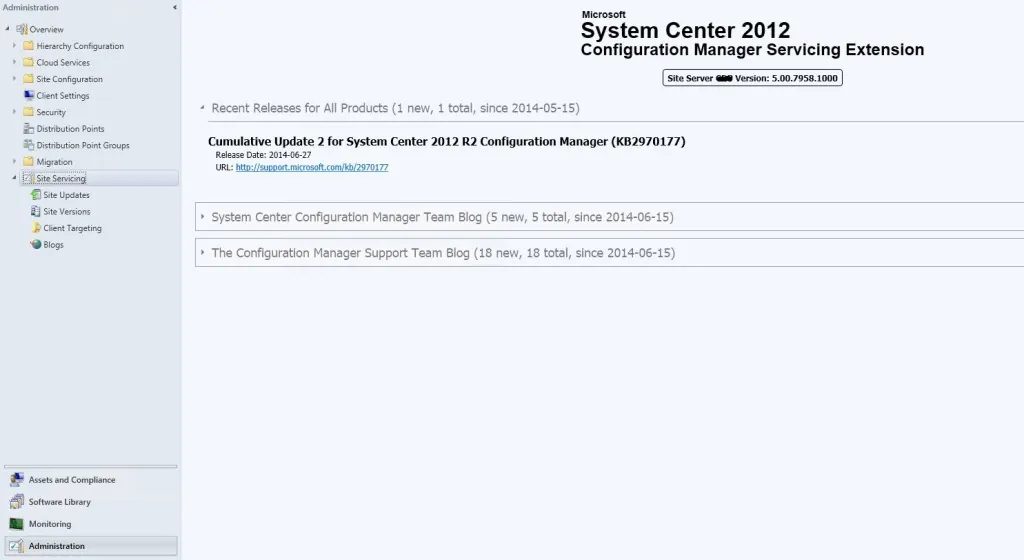Expand the Cloud Services tree node
1024x560 pixels.
tap(14, 62)
